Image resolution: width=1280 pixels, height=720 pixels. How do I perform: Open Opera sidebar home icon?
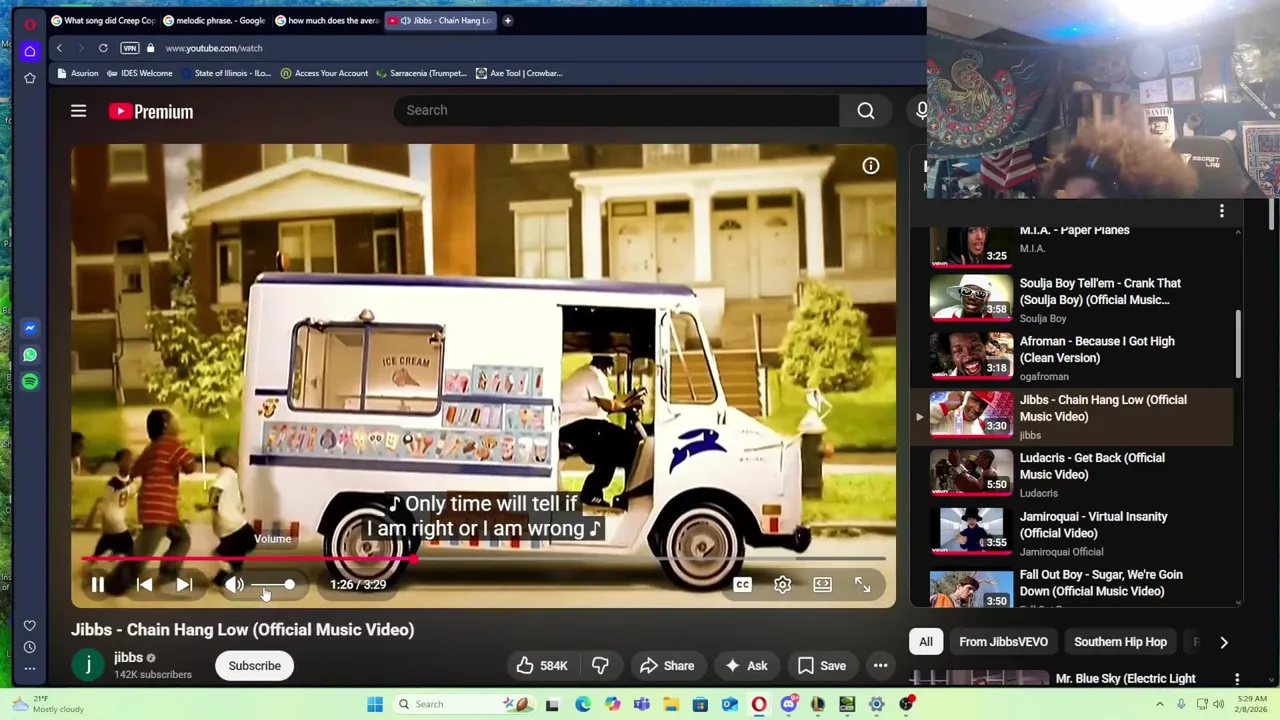click(x=30, y=51)
